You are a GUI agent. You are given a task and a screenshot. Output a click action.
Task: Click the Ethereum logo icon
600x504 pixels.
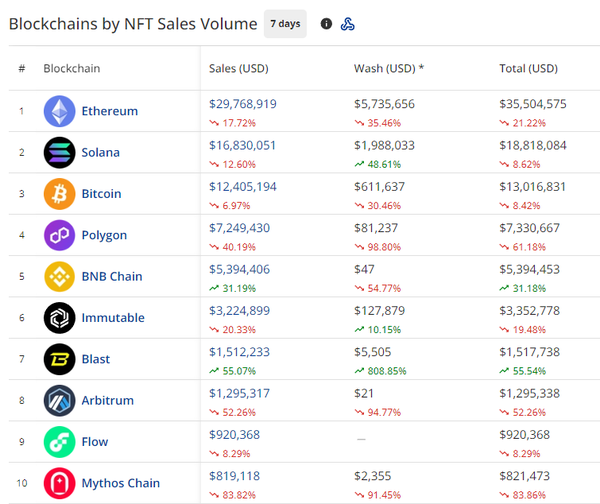[x=59, y=111]
